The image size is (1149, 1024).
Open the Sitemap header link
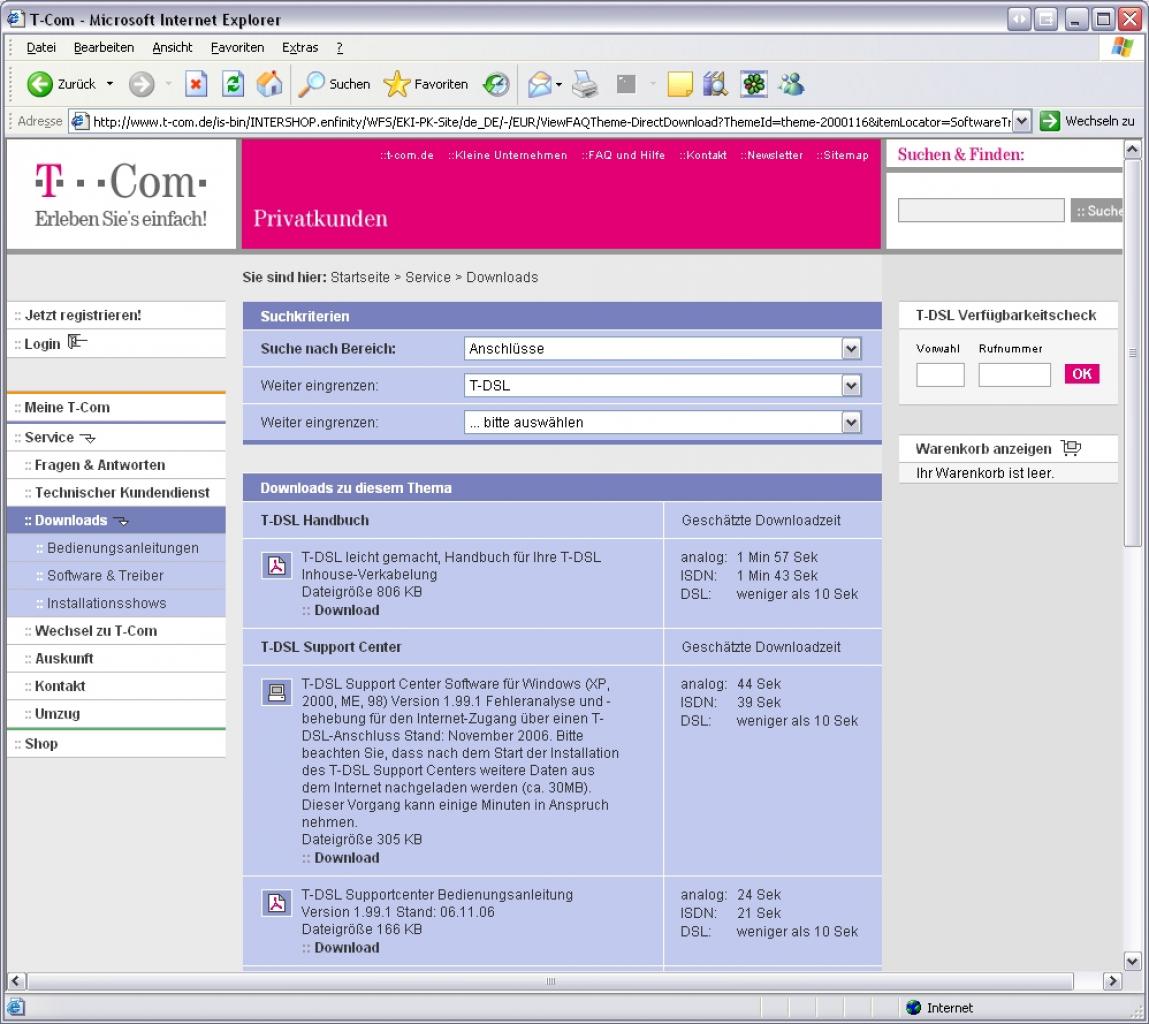coord(843,155)
